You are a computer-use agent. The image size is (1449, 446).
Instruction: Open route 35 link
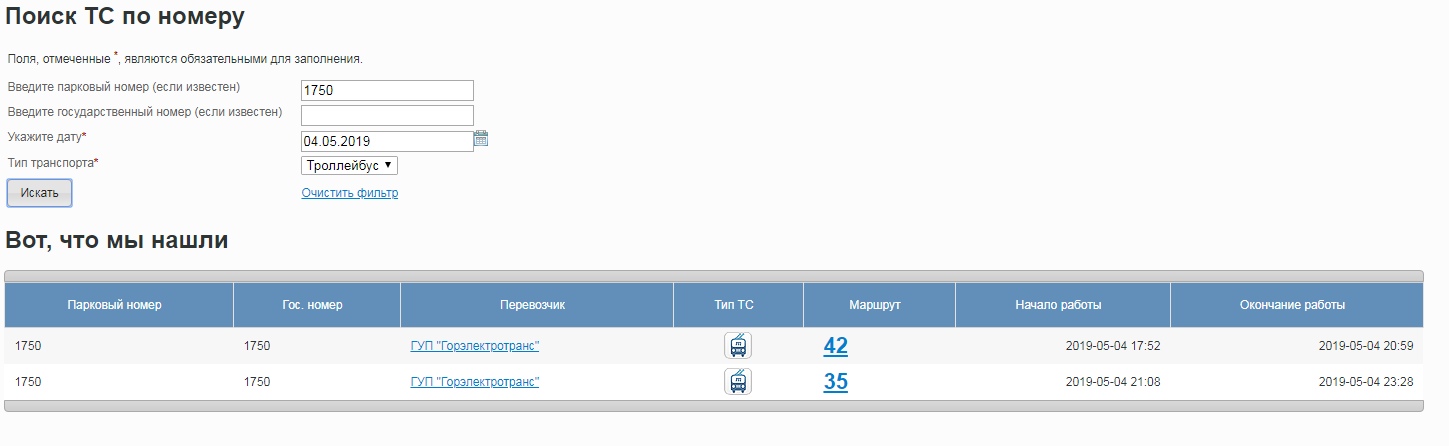(x=835, y=381)
